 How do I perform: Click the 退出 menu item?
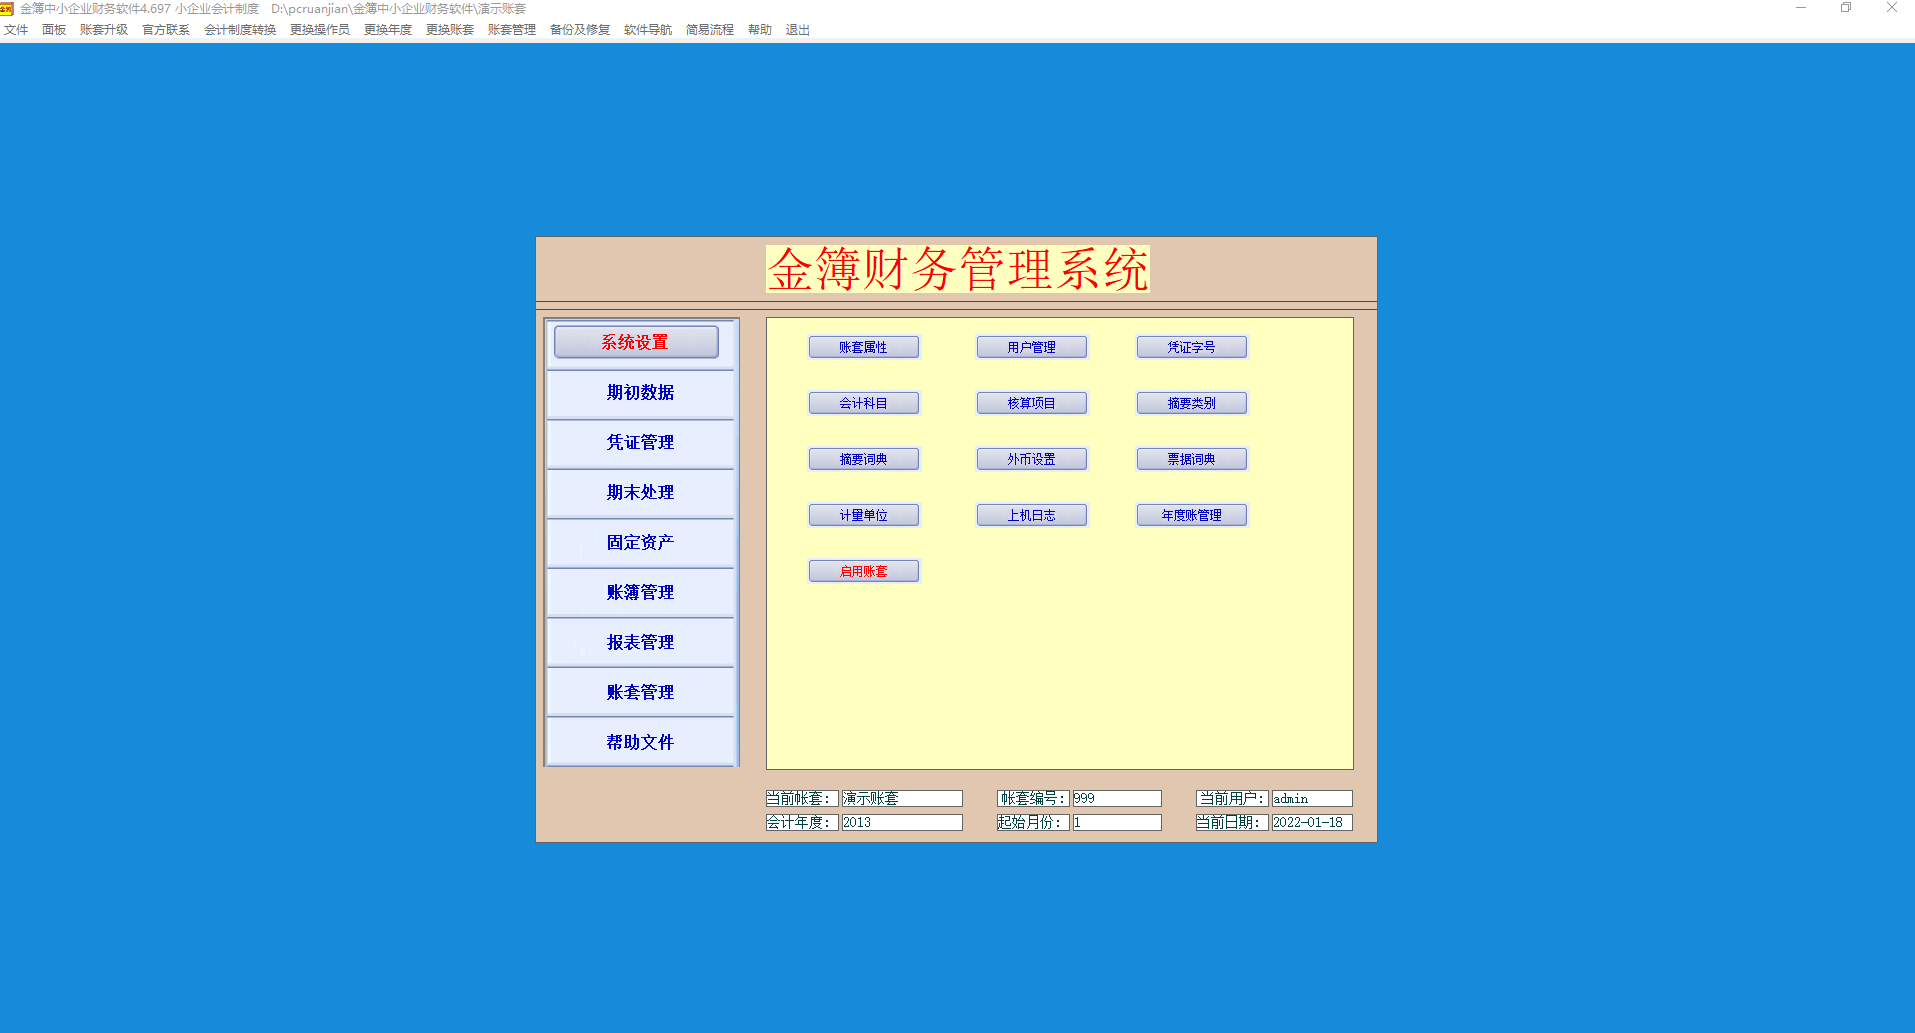798,30
